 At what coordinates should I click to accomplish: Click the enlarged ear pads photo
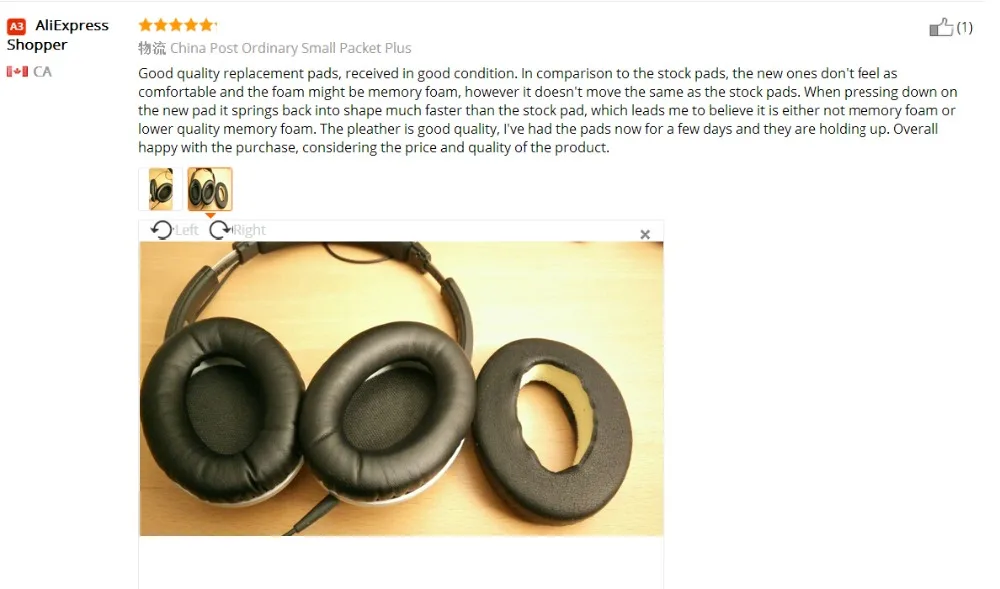coord(401,388)
